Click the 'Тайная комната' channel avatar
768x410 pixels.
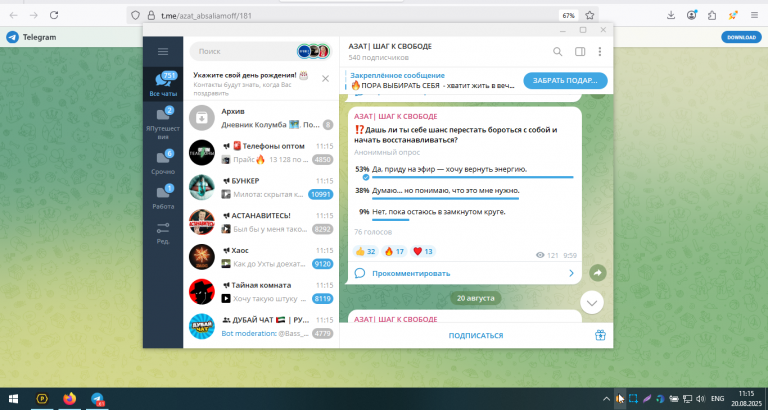(202, 292)
